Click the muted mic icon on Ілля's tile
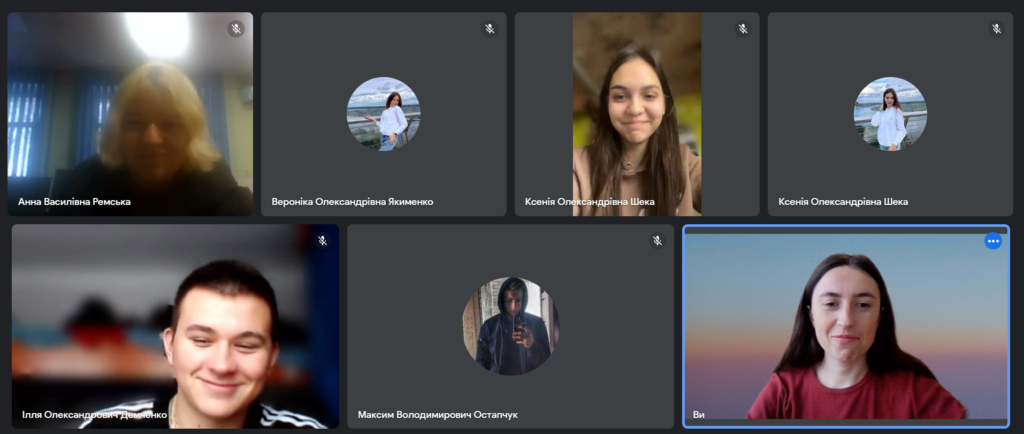This screenshot has height=434, width=1024. click(322, 241)
